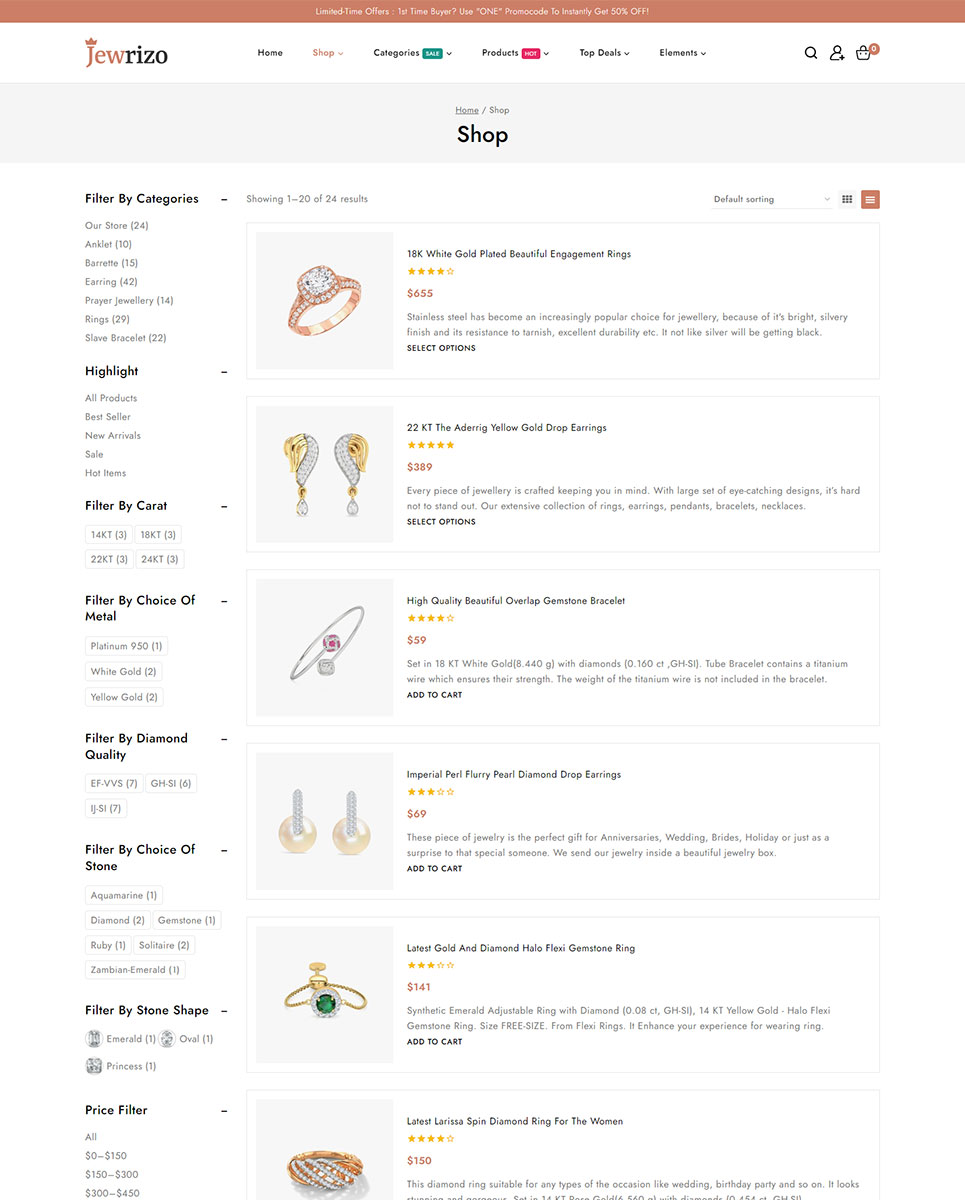This screenshot has height=1200, width=965.
Task: Collapse the Price Filter section
Action: pos(224,1110)
